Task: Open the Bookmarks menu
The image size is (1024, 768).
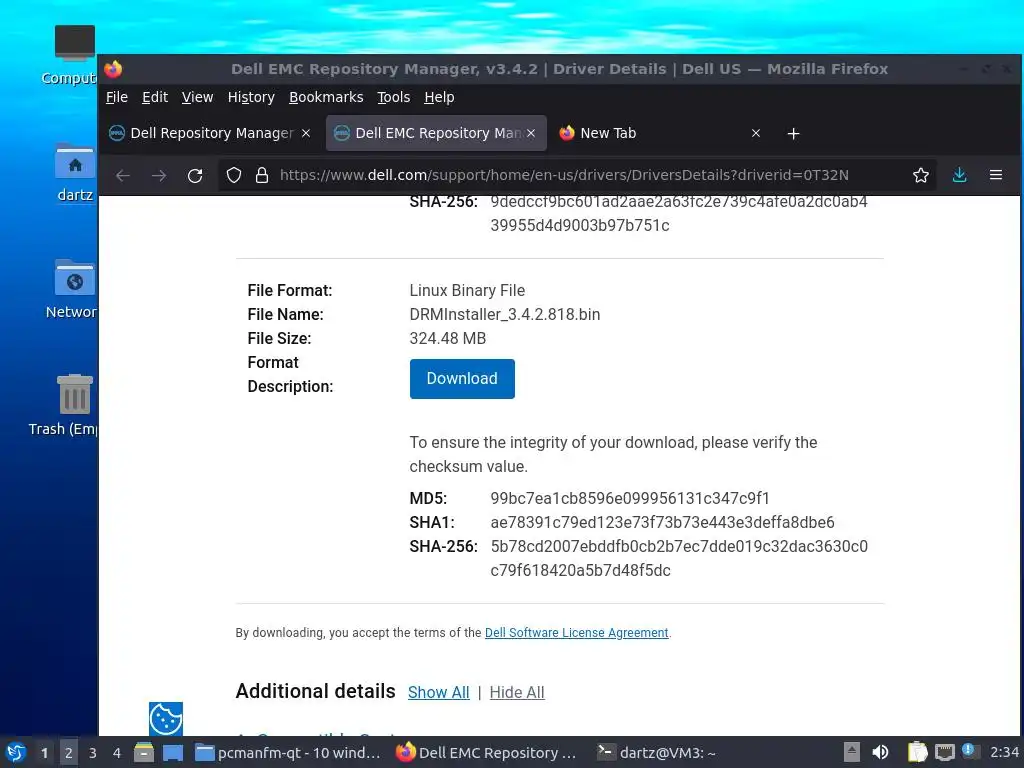Action: (326, 97)
